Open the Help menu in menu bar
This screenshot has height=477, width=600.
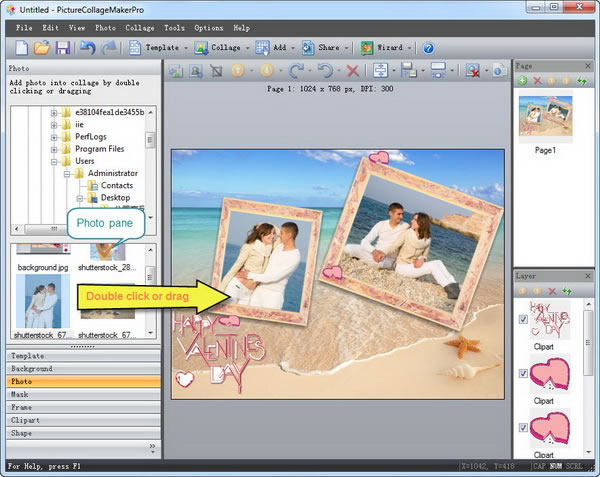coord(241,28)
